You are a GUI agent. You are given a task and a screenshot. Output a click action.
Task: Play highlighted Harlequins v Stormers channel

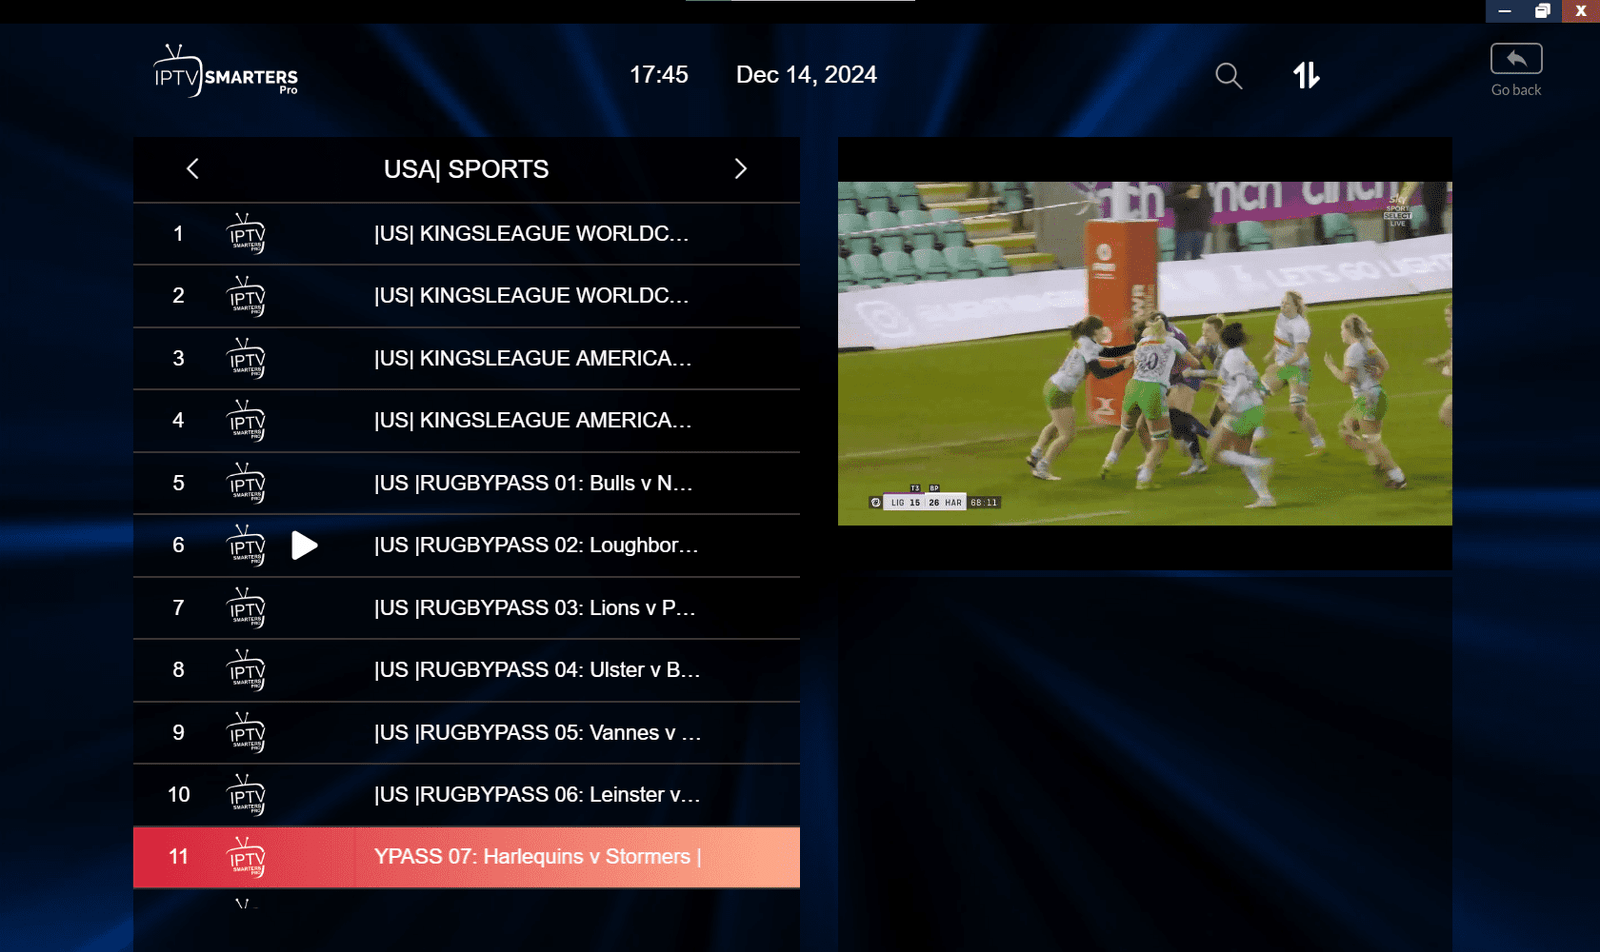tap(466, 857)
